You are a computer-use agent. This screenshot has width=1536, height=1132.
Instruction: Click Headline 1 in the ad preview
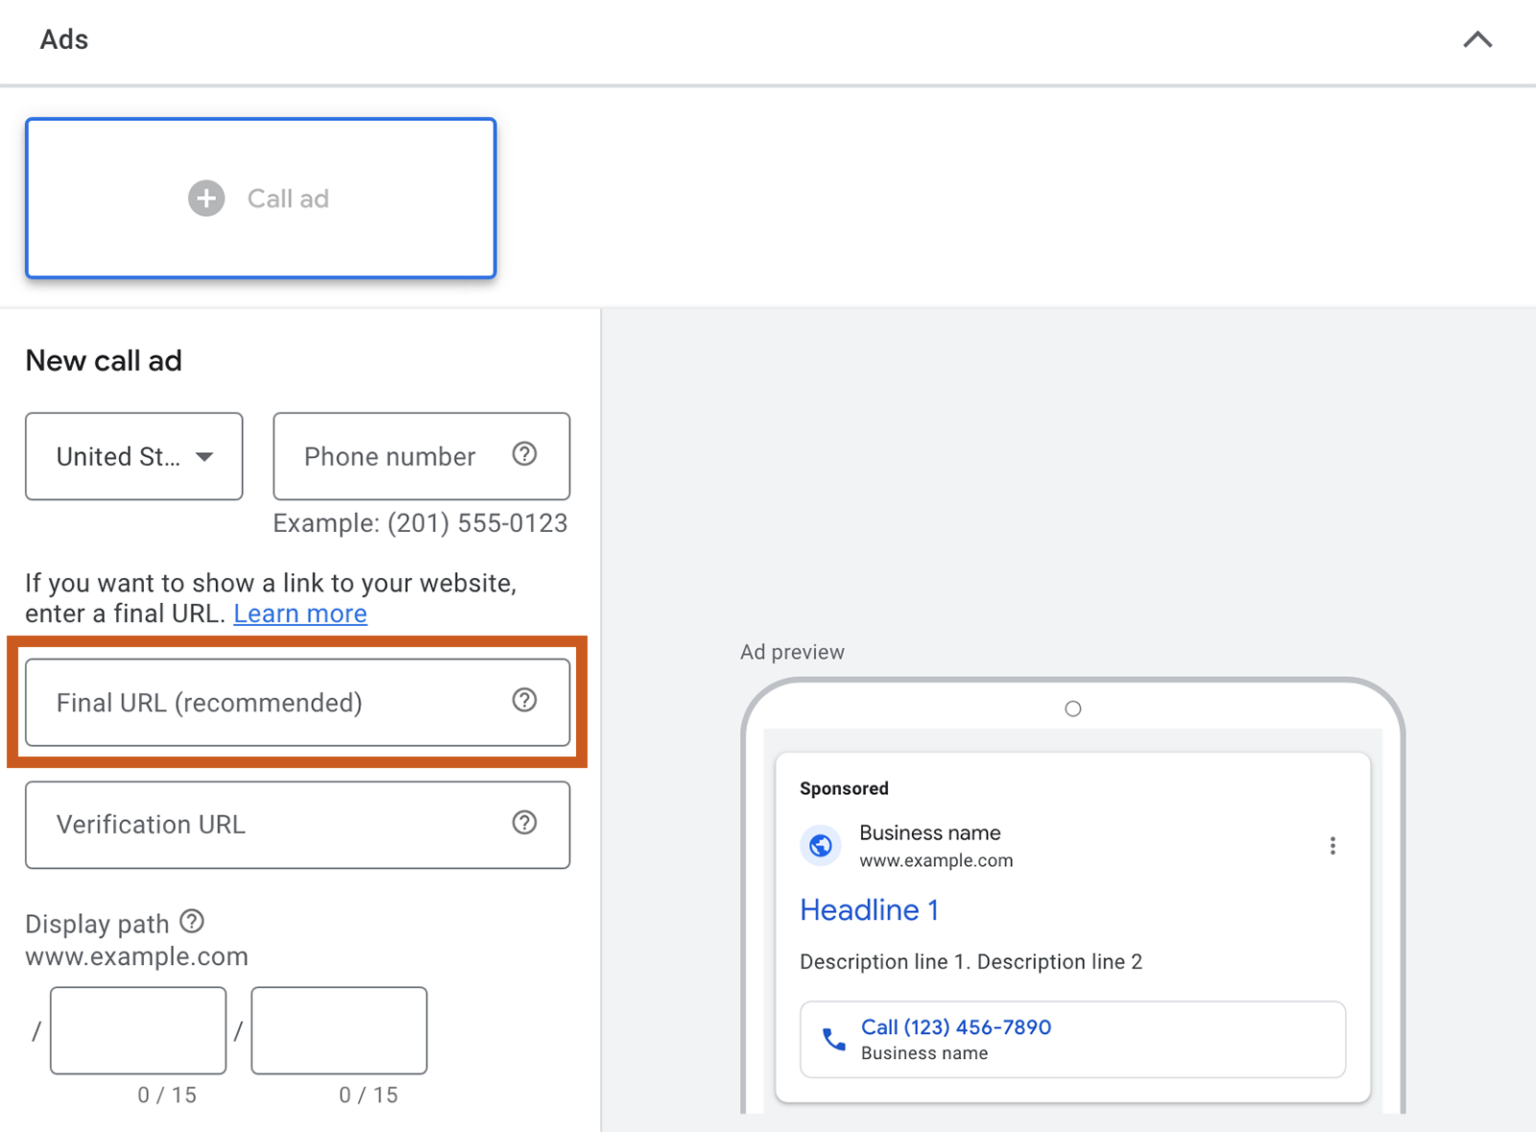(868, 910)
